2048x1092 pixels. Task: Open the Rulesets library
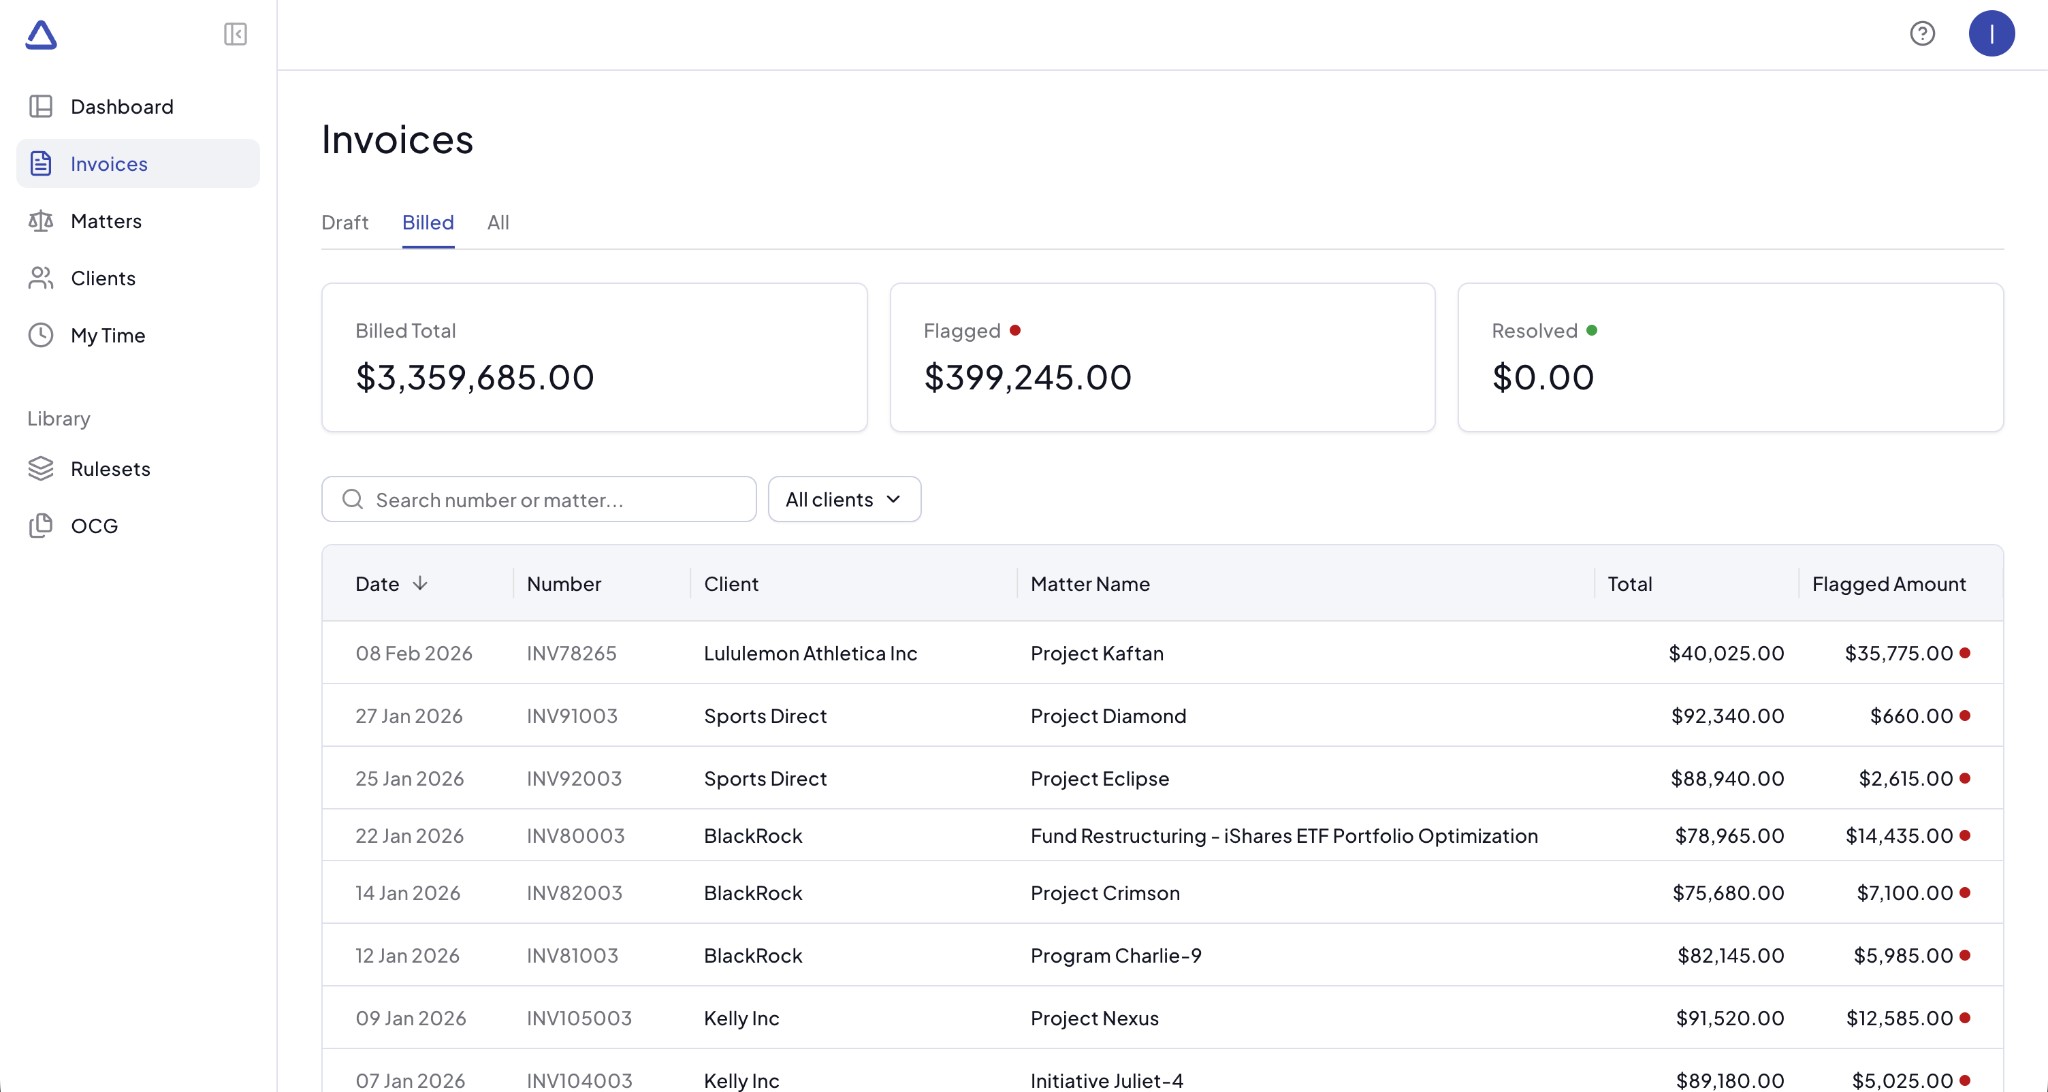(x=110, y=468)
